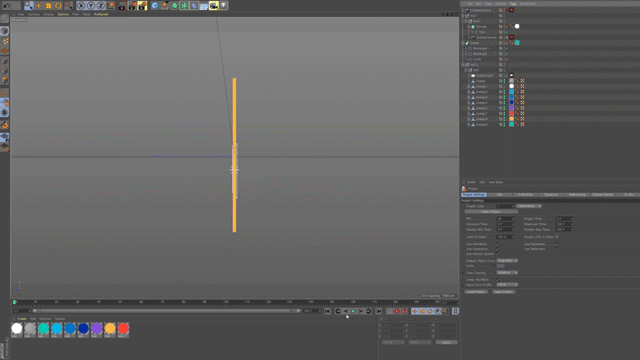Image resolution: width=640 pixels, height=360 pixels.
Task: Open the Subdivision Surface generators icon
Action: (174, 6)
